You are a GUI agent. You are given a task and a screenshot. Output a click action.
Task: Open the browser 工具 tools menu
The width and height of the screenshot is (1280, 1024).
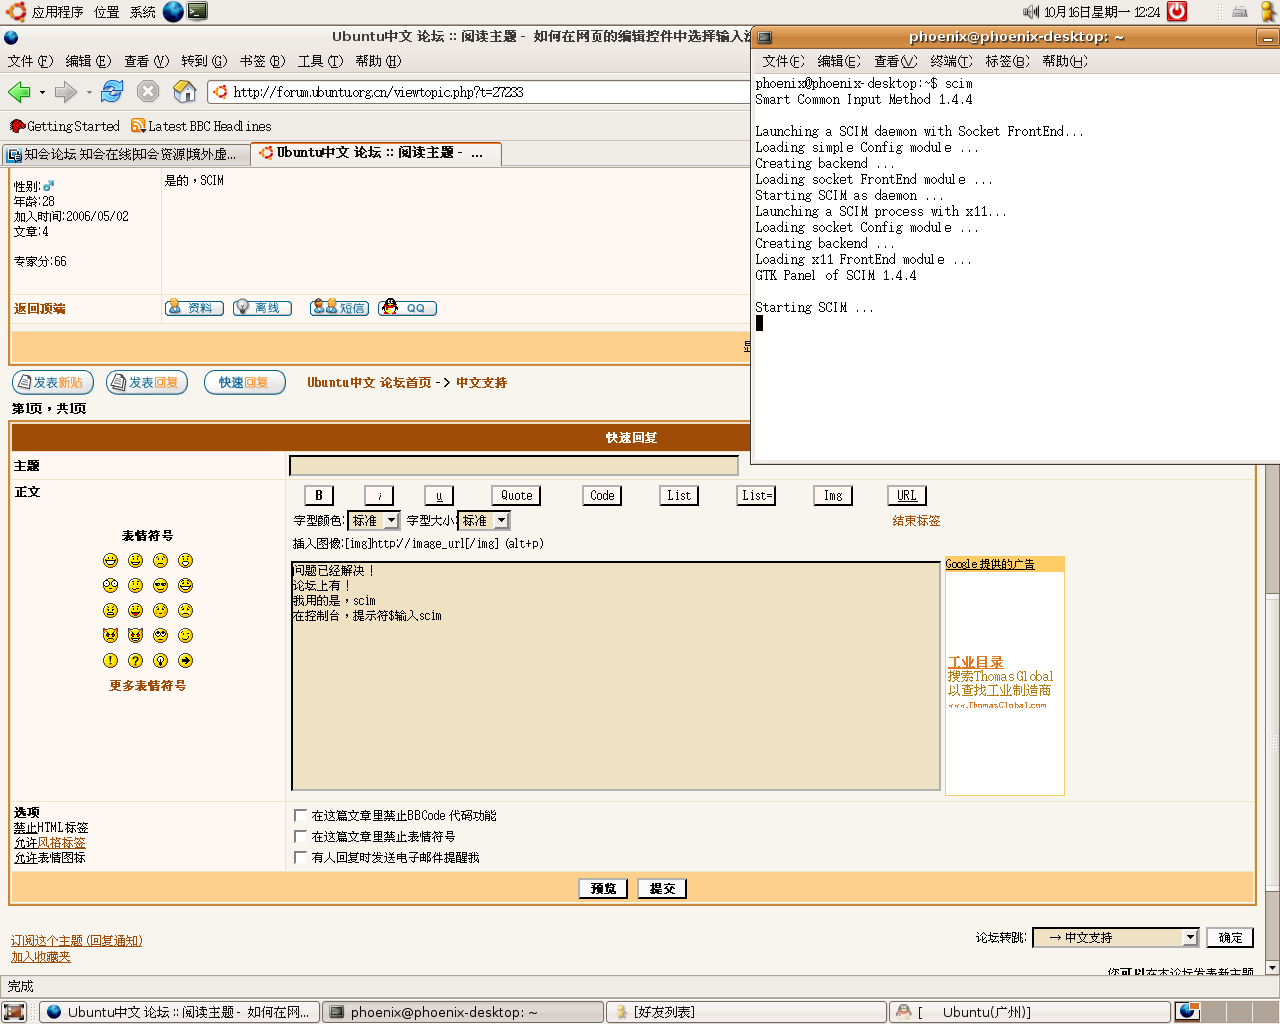coord(320,61)
